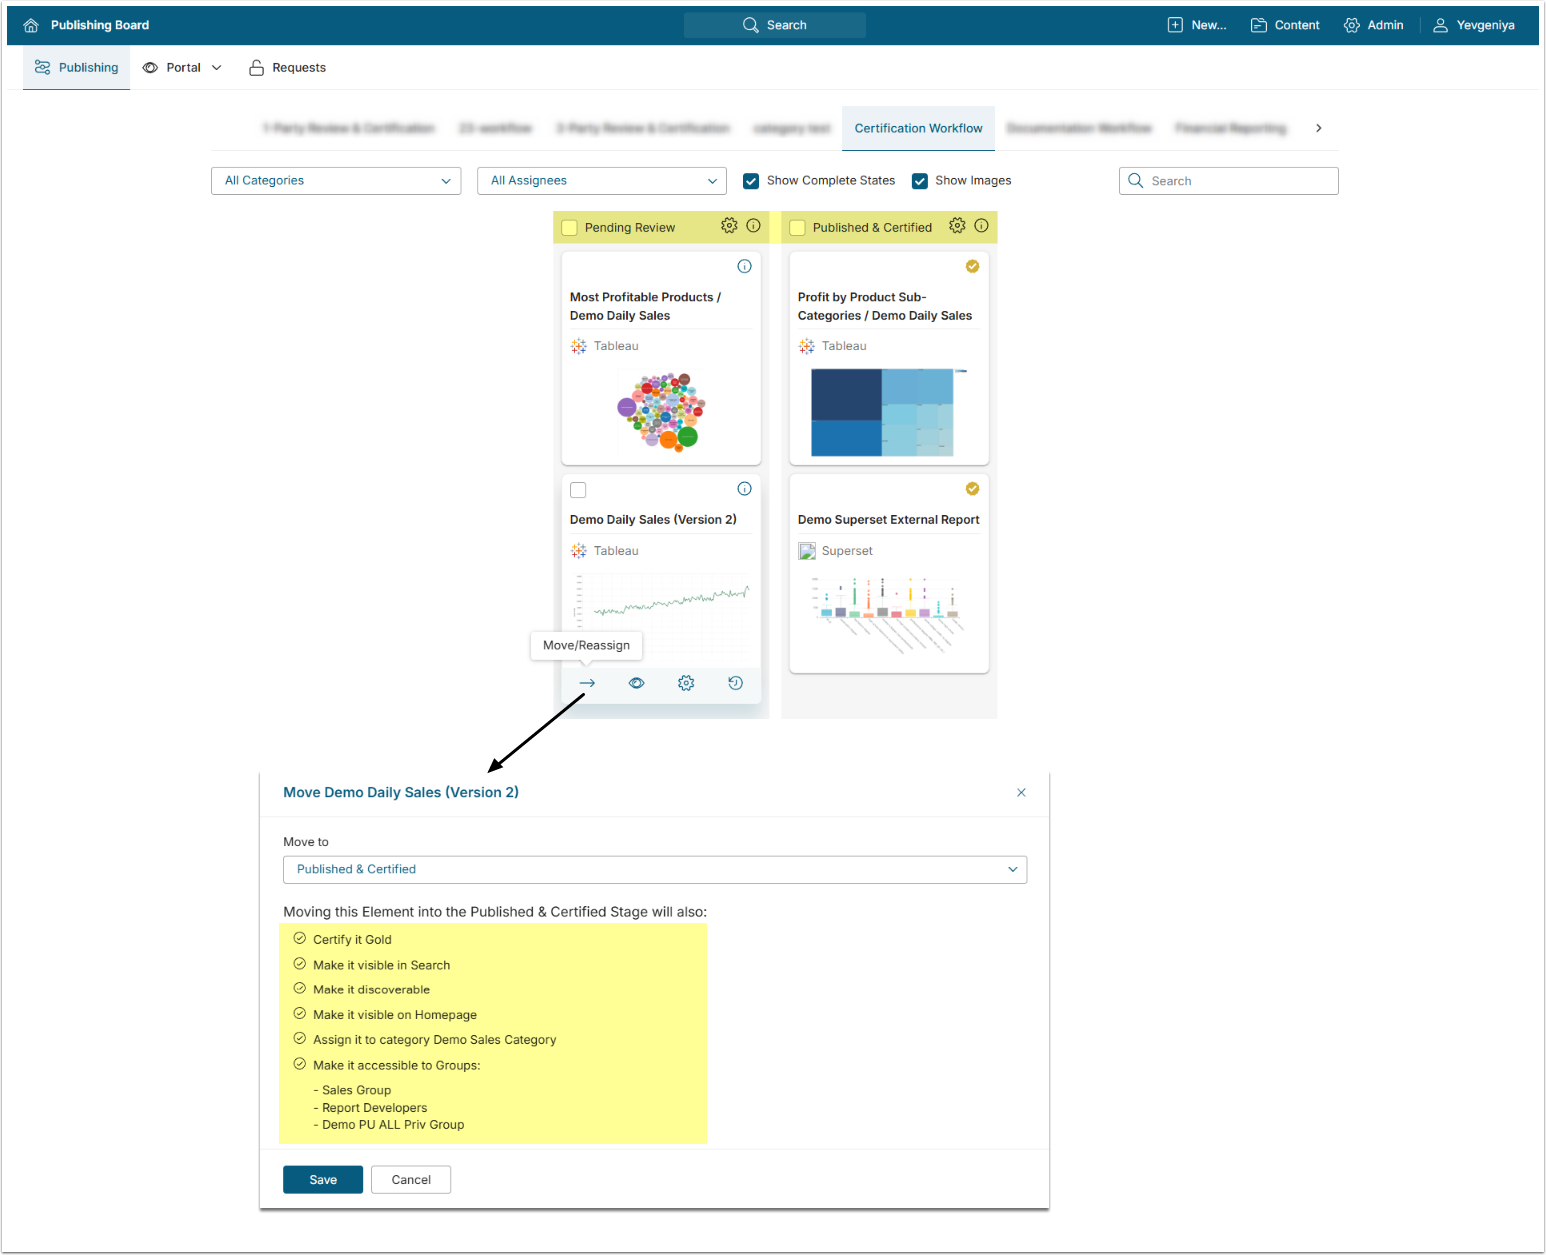1546x1255 pixels.
Task: Select the Demo Daily Sales (Version 2) checkbox
Action: [x=578, y=490]
